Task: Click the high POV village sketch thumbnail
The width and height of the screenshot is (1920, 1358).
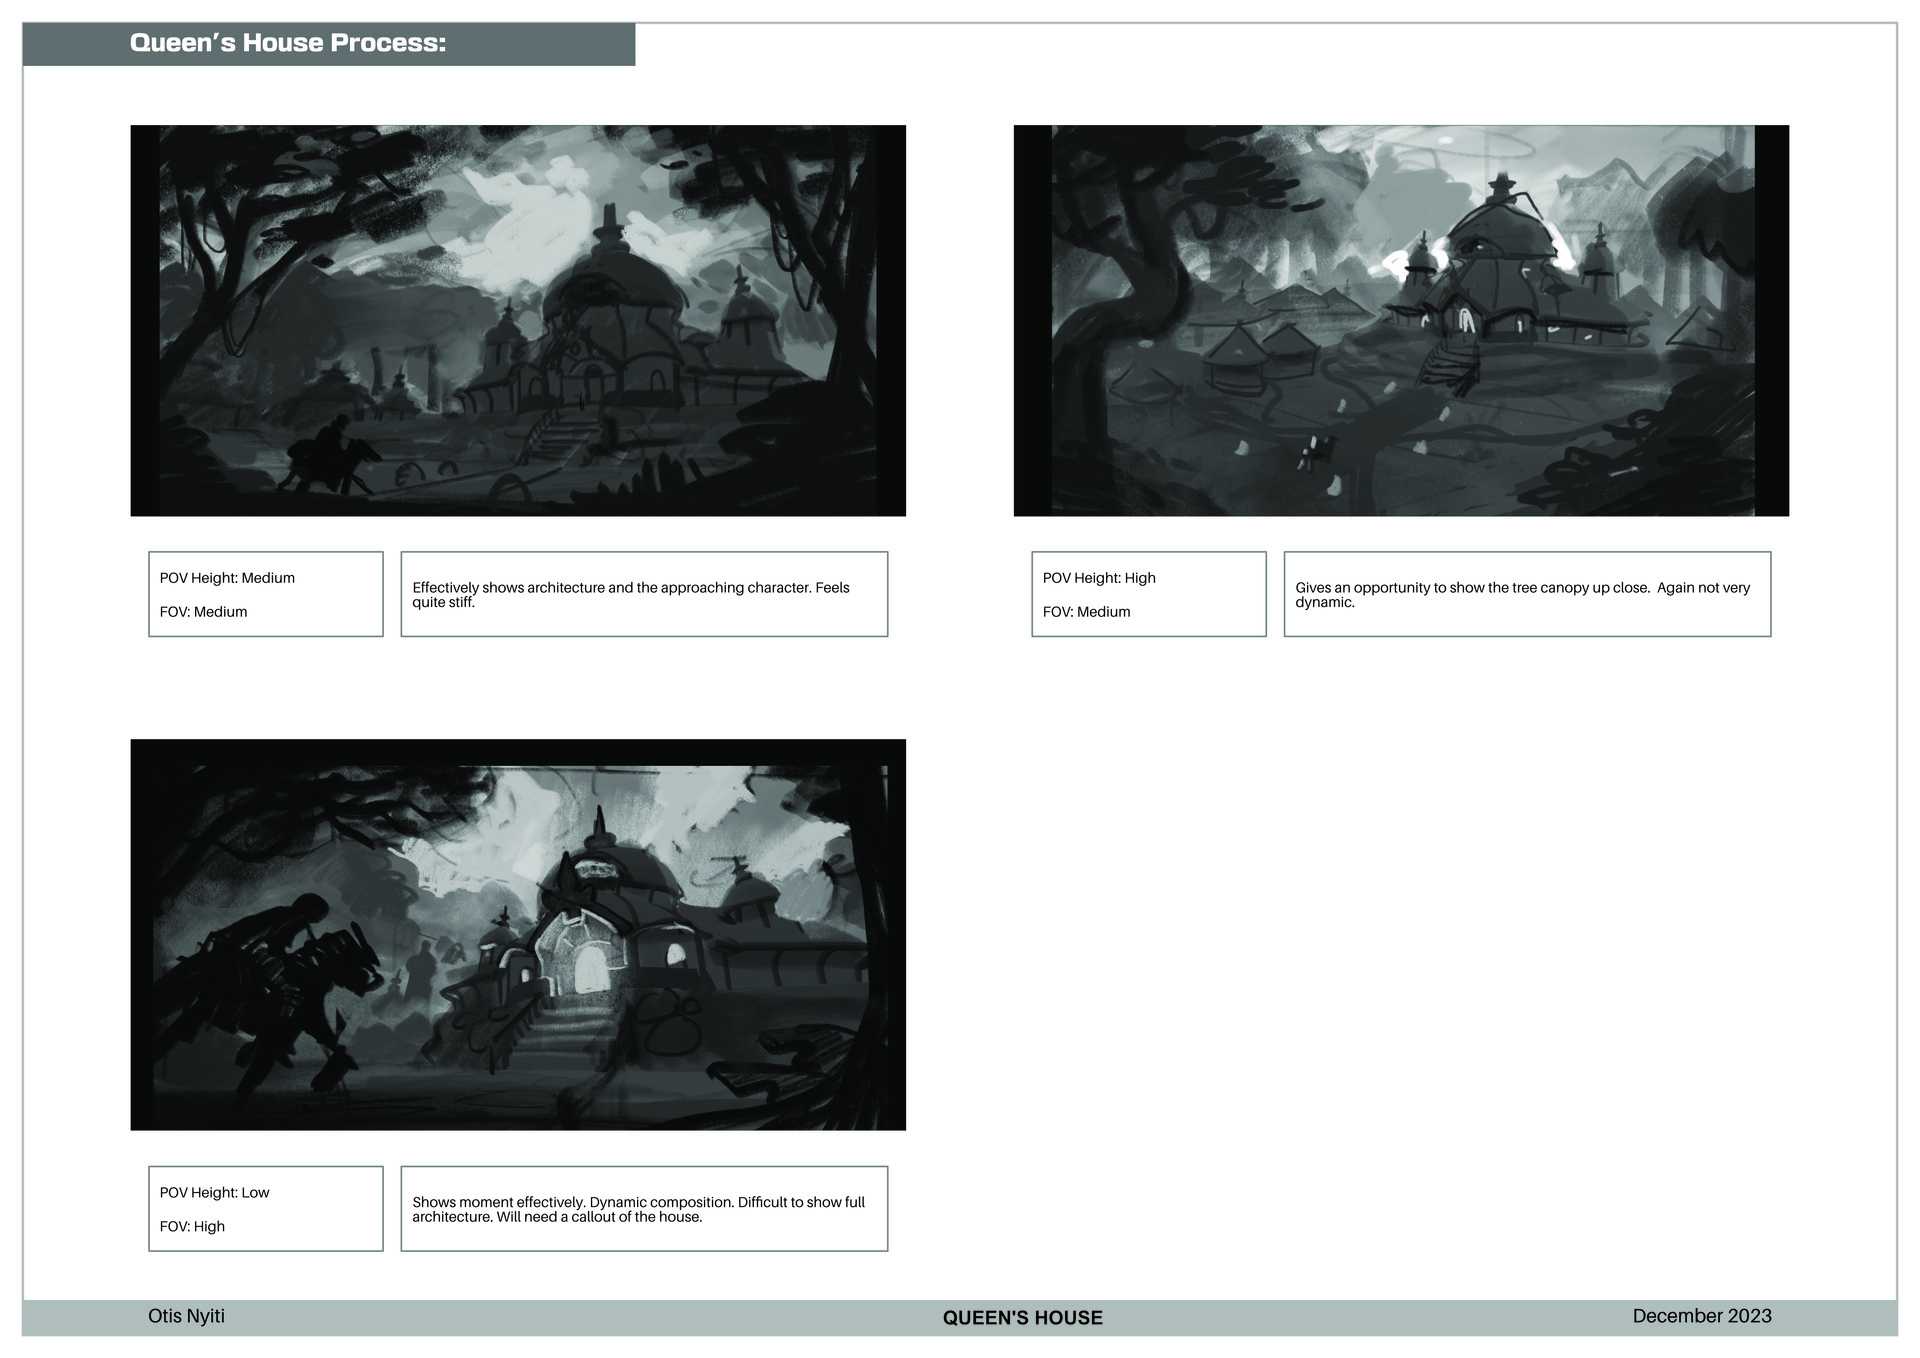Action: click(x=1400, y=320)
